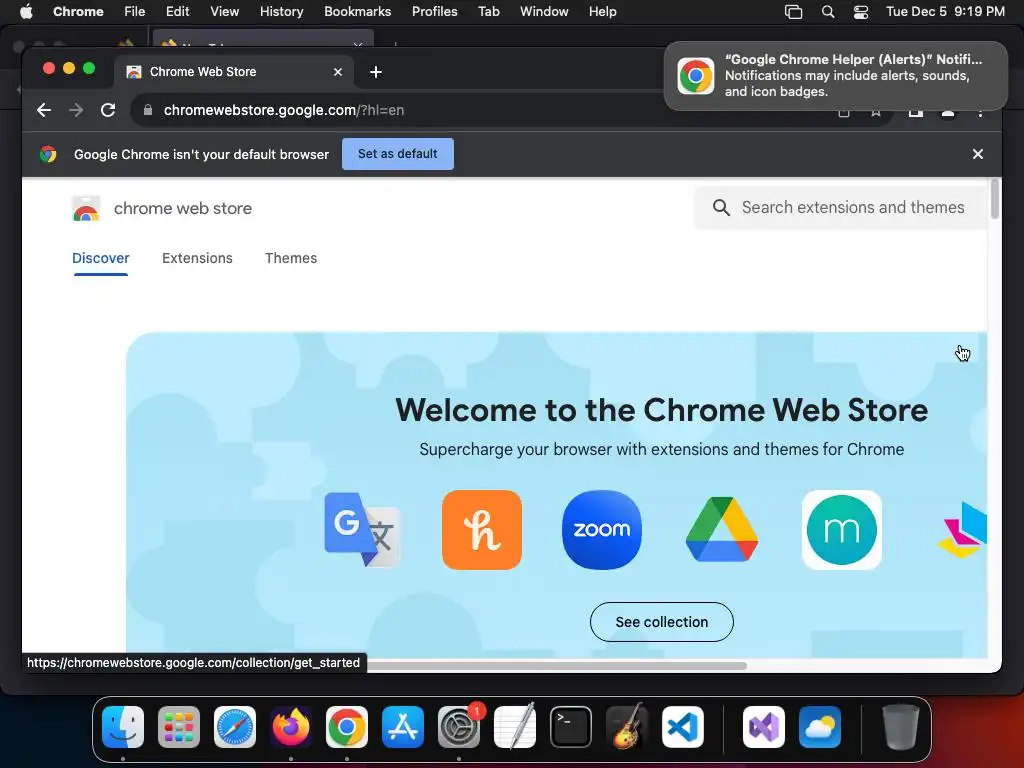Image resolution: width=1024 pixels, height=768 pixels.
Task: Click the chrome web store title text
Action: (183, 209)
